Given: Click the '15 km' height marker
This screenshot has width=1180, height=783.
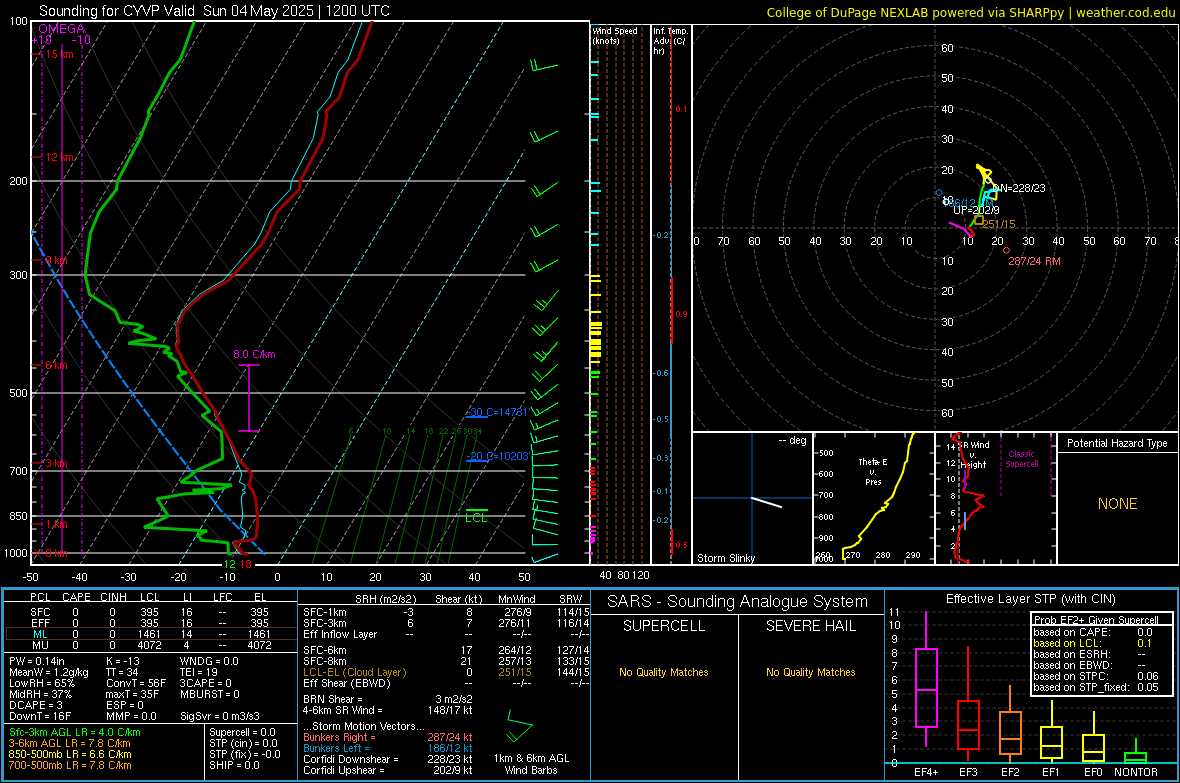Looking at the screenshot, I should [x=59, y=54].
